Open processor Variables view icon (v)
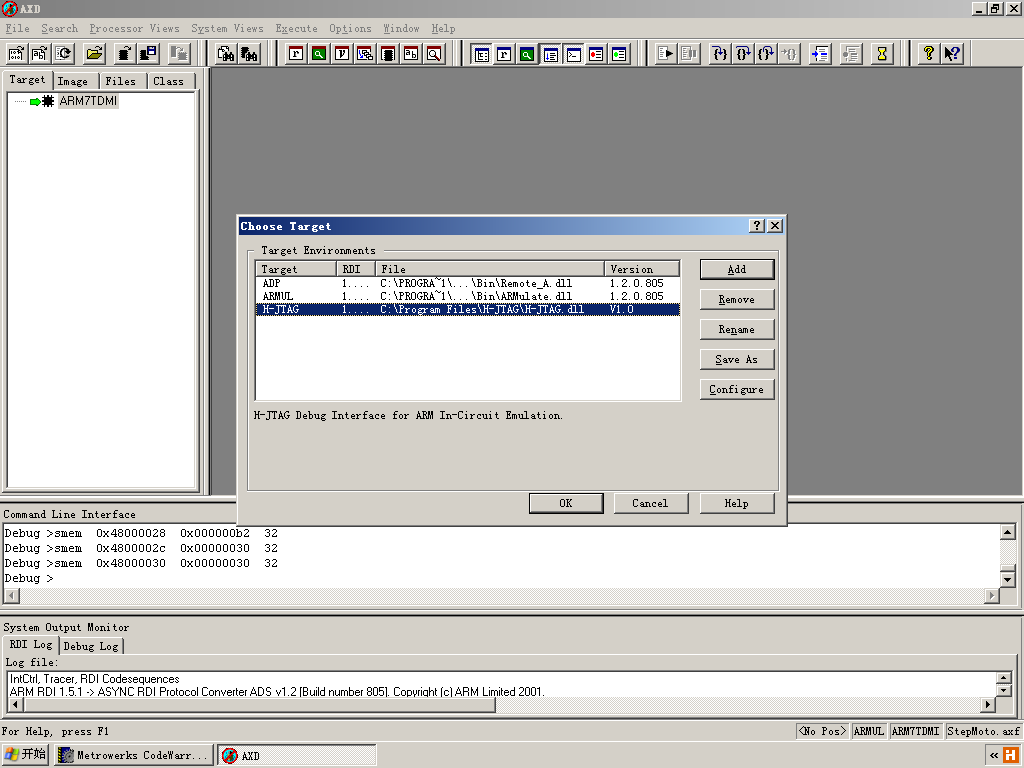 click(342, 54)
